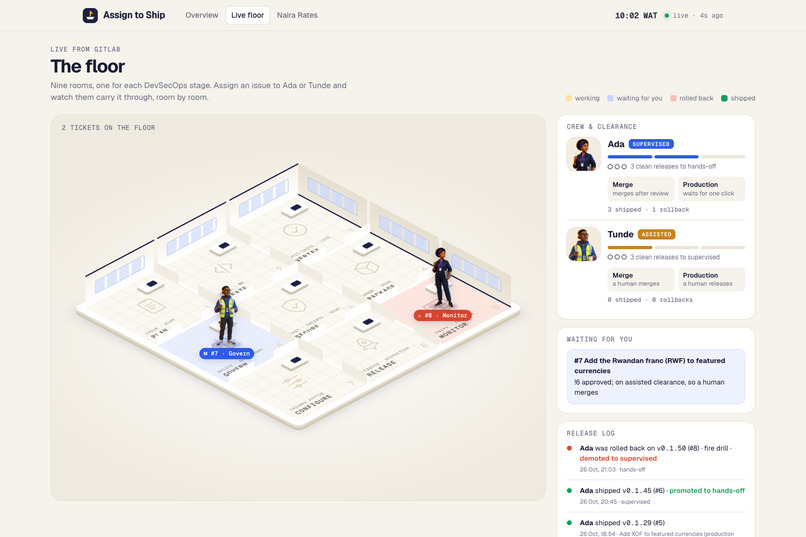The width and height of the screenshot is (806, 537).
Task: Click the promoted to hands-off text
Action: (707, 491)
